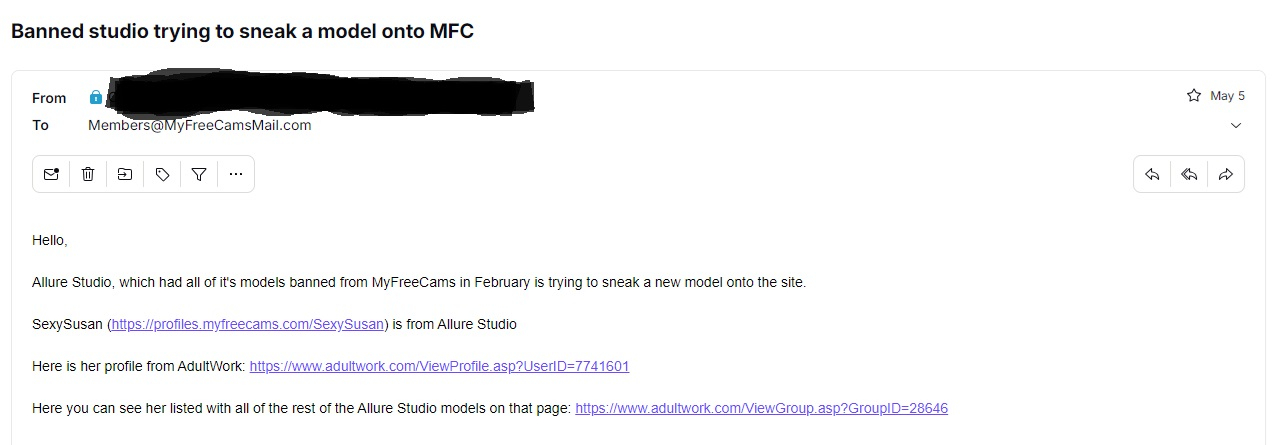View encryption details via the lock icon
The height and width of the screenshot is (445, 1276).
(x=95, y=97)
